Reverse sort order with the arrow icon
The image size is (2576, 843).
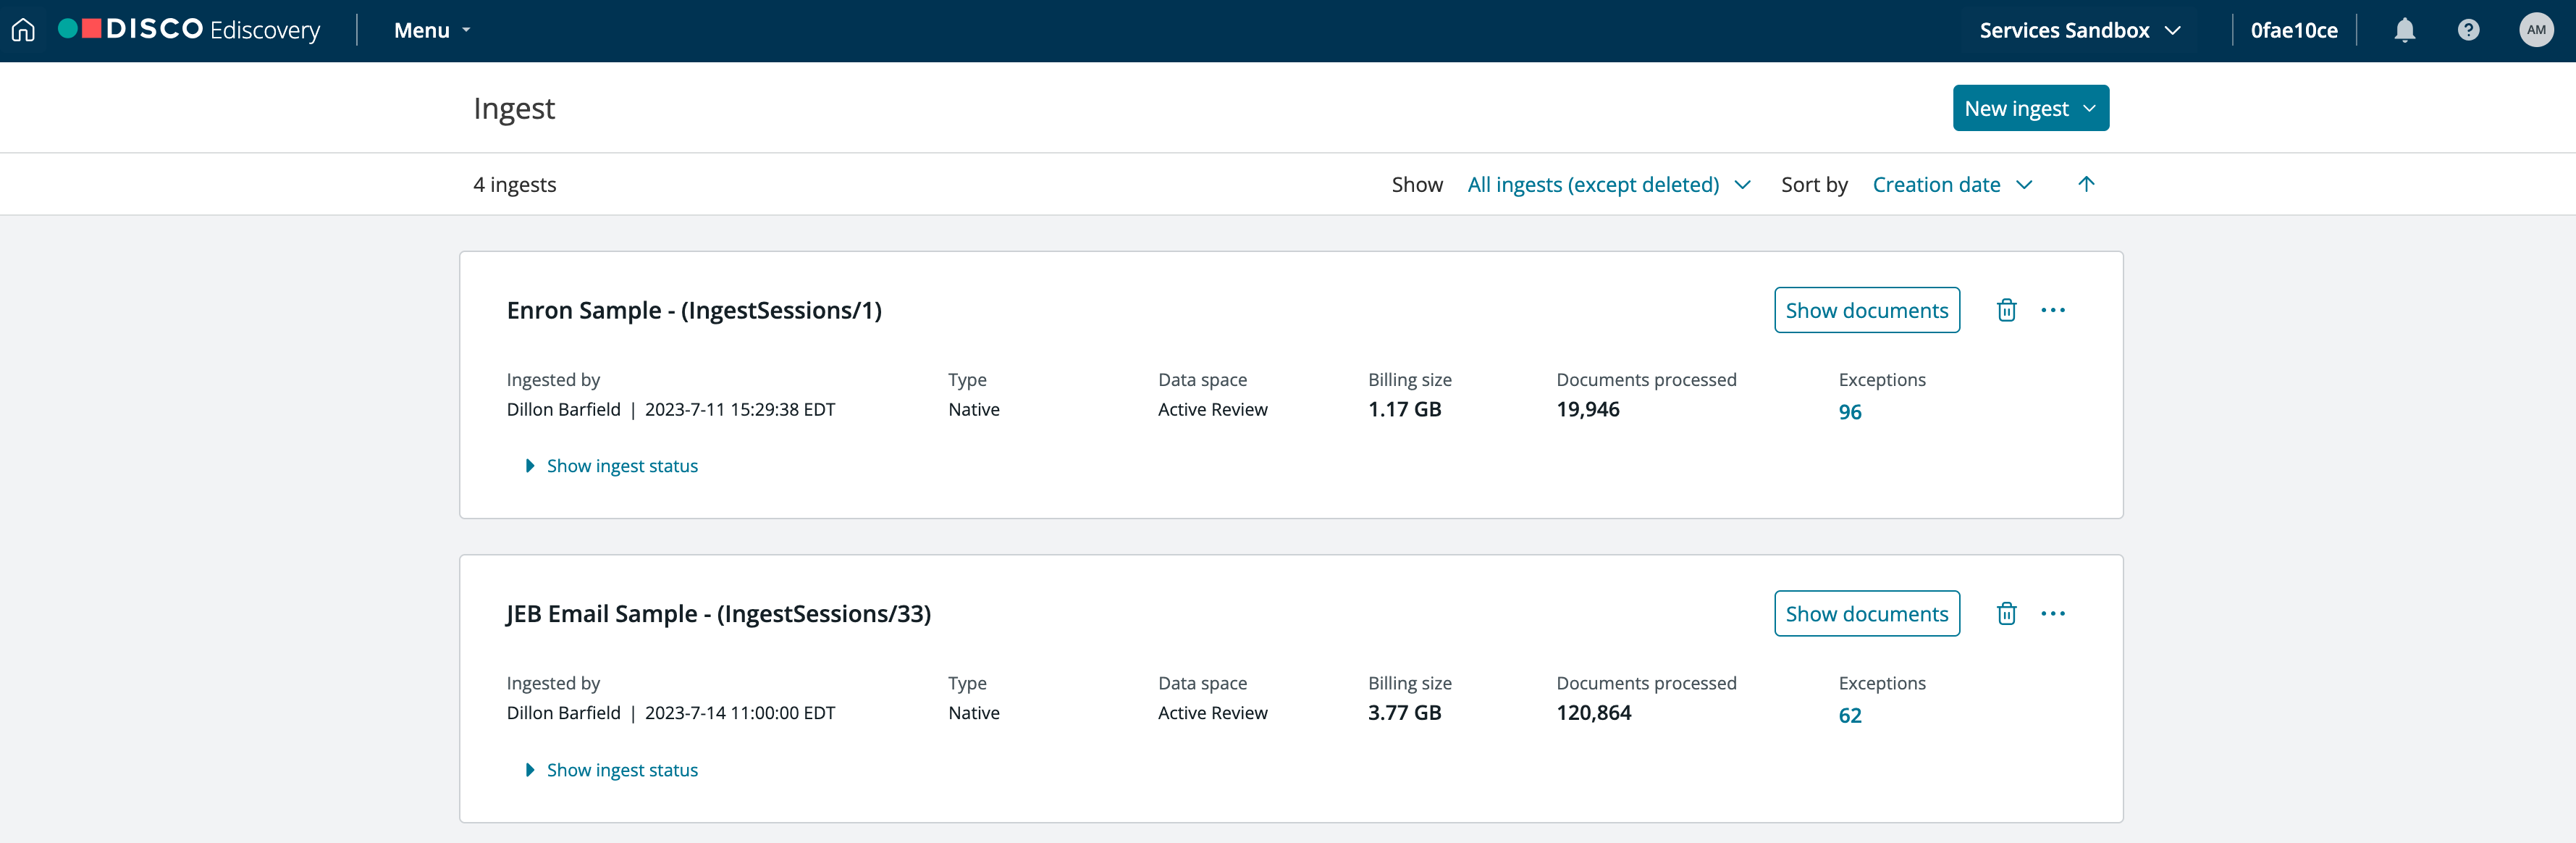tap(2086, 184)
